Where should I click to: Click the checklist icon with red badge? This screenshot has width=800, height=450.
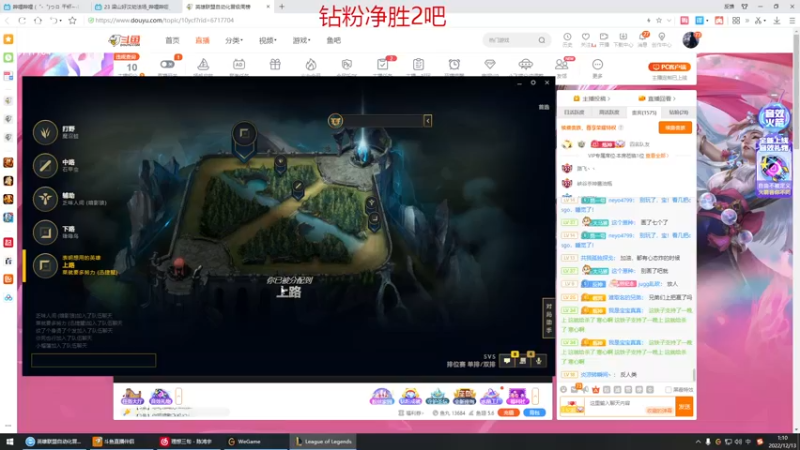coord(383,64)
